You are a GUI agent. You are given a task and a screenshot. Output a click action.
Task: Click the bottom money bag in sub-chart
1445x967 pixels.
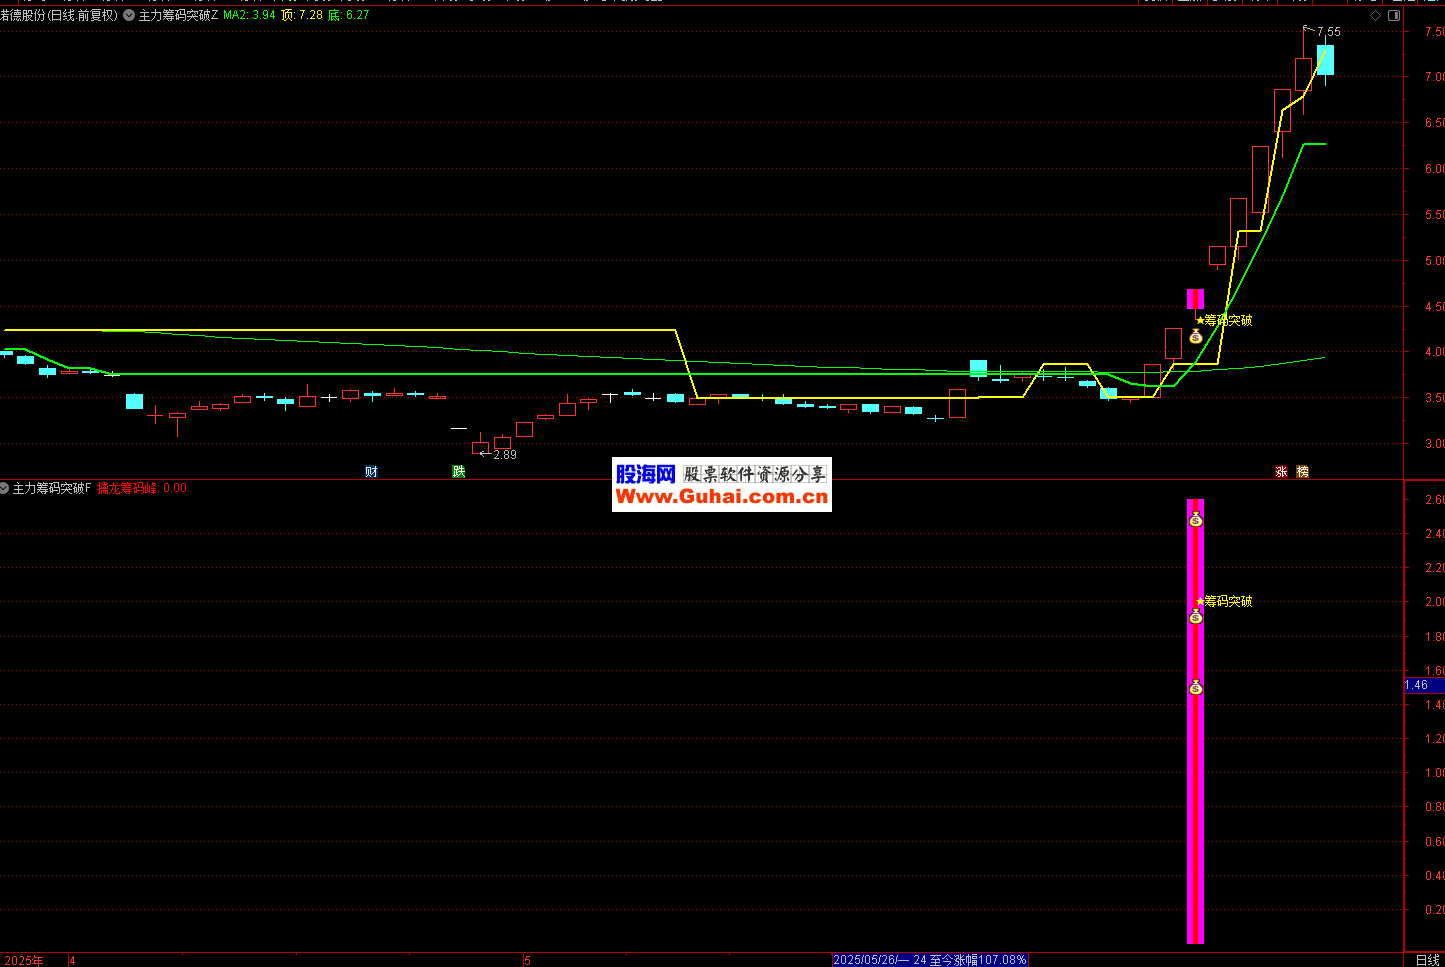[x=1196, y=687]
